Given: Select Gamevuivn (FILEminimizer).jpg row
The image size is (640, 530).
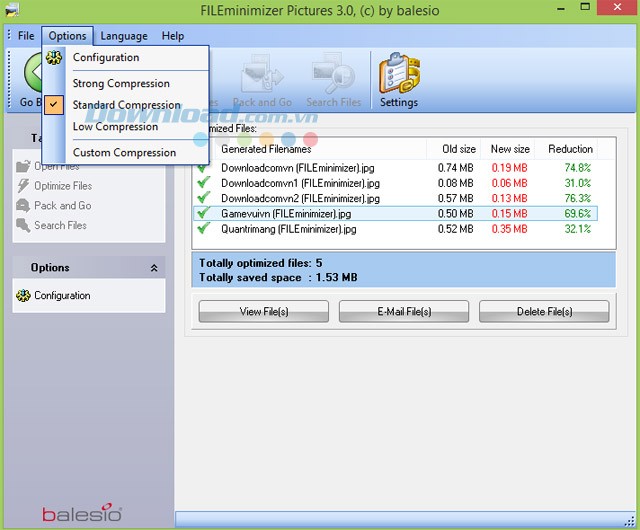Looking at the screenshot, I should pos(395,214).
